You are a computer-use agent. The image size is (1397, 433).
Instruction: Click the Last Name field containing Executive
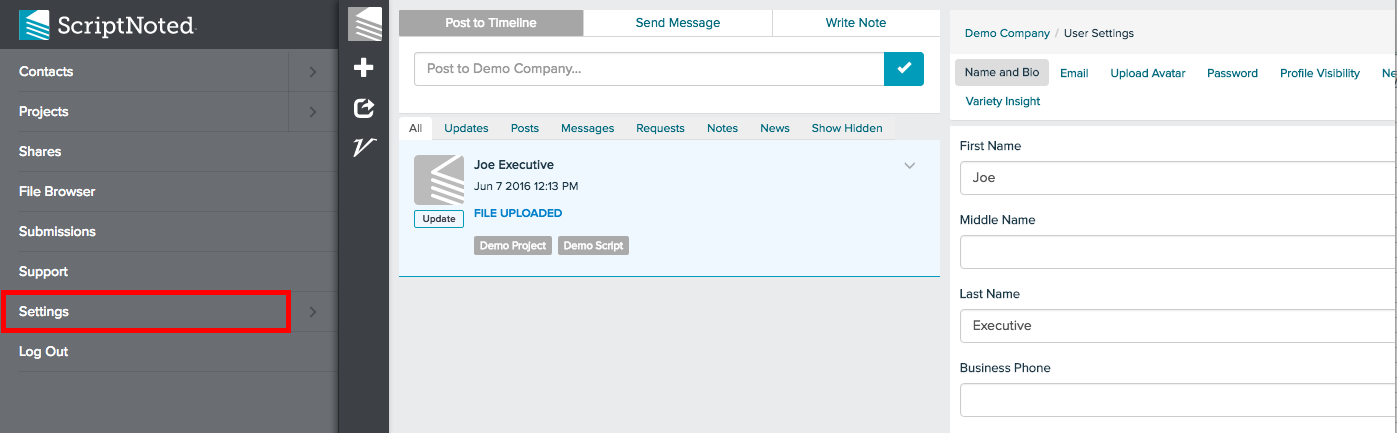point(1178,326)
